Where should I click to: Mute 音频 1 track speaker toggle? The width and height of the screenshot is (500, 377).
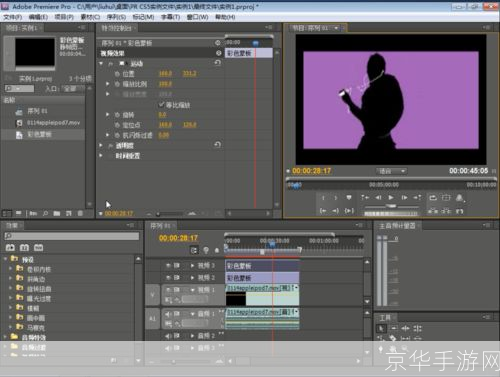[x=168, y=314]
